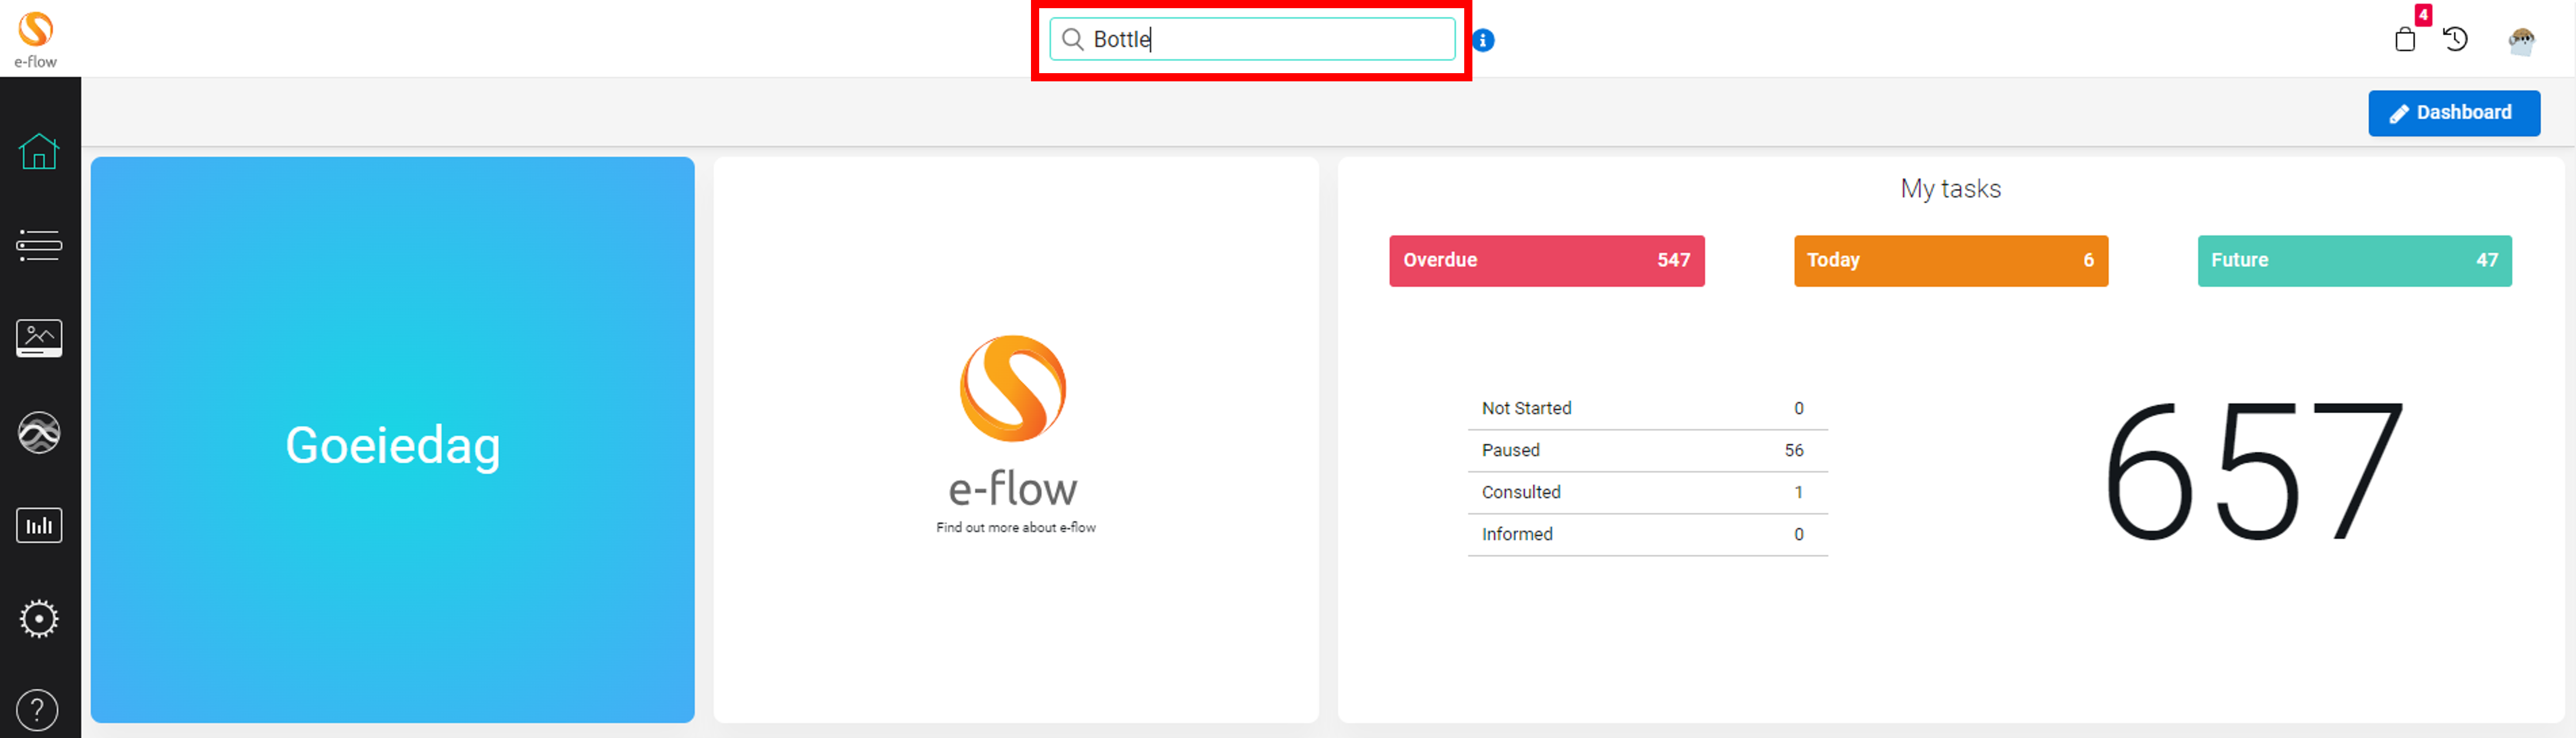Open the image gallery sidebar icon

pos(39,339)
